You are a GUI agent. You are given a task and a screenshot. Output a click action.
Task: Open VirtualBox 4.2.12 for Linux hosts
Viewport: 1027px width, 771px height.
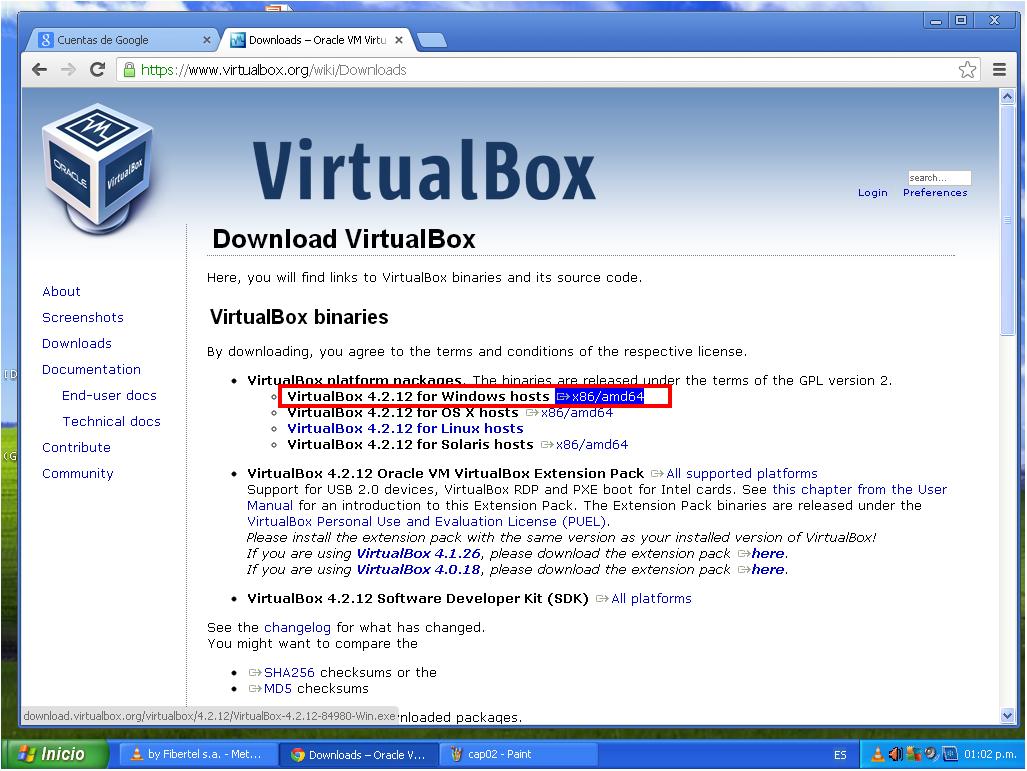405,428
